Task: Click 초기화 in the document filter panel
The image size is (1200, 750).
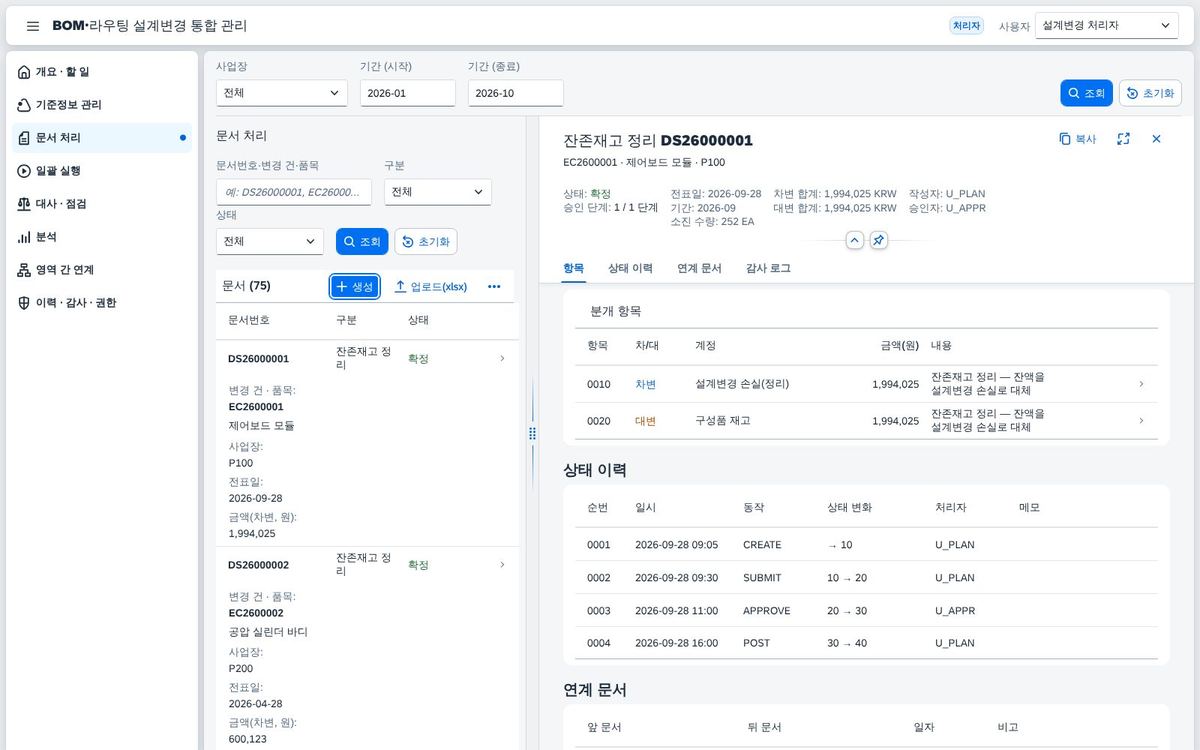Action: tap(425, 241)
